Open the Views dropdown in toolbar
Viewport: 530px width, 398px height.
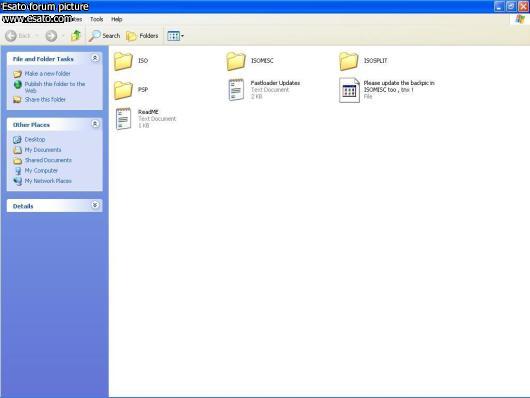(x=175, y=36)
